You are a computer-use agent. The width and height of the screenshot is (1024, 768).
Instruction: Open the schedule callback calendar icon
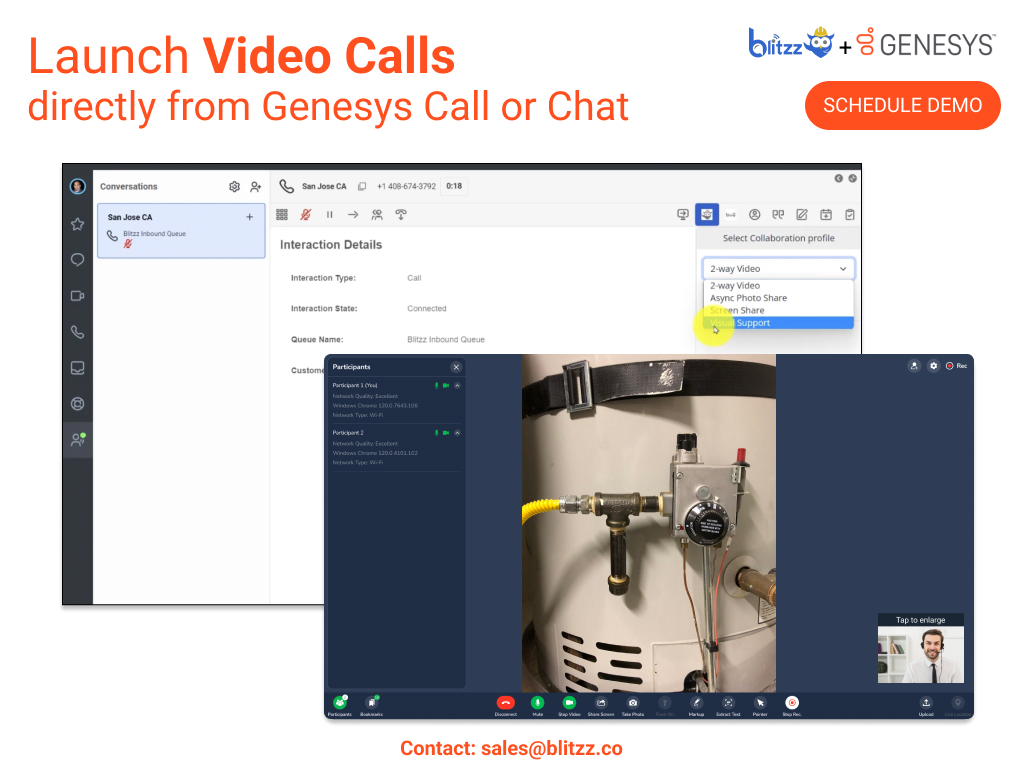point(826,215)
